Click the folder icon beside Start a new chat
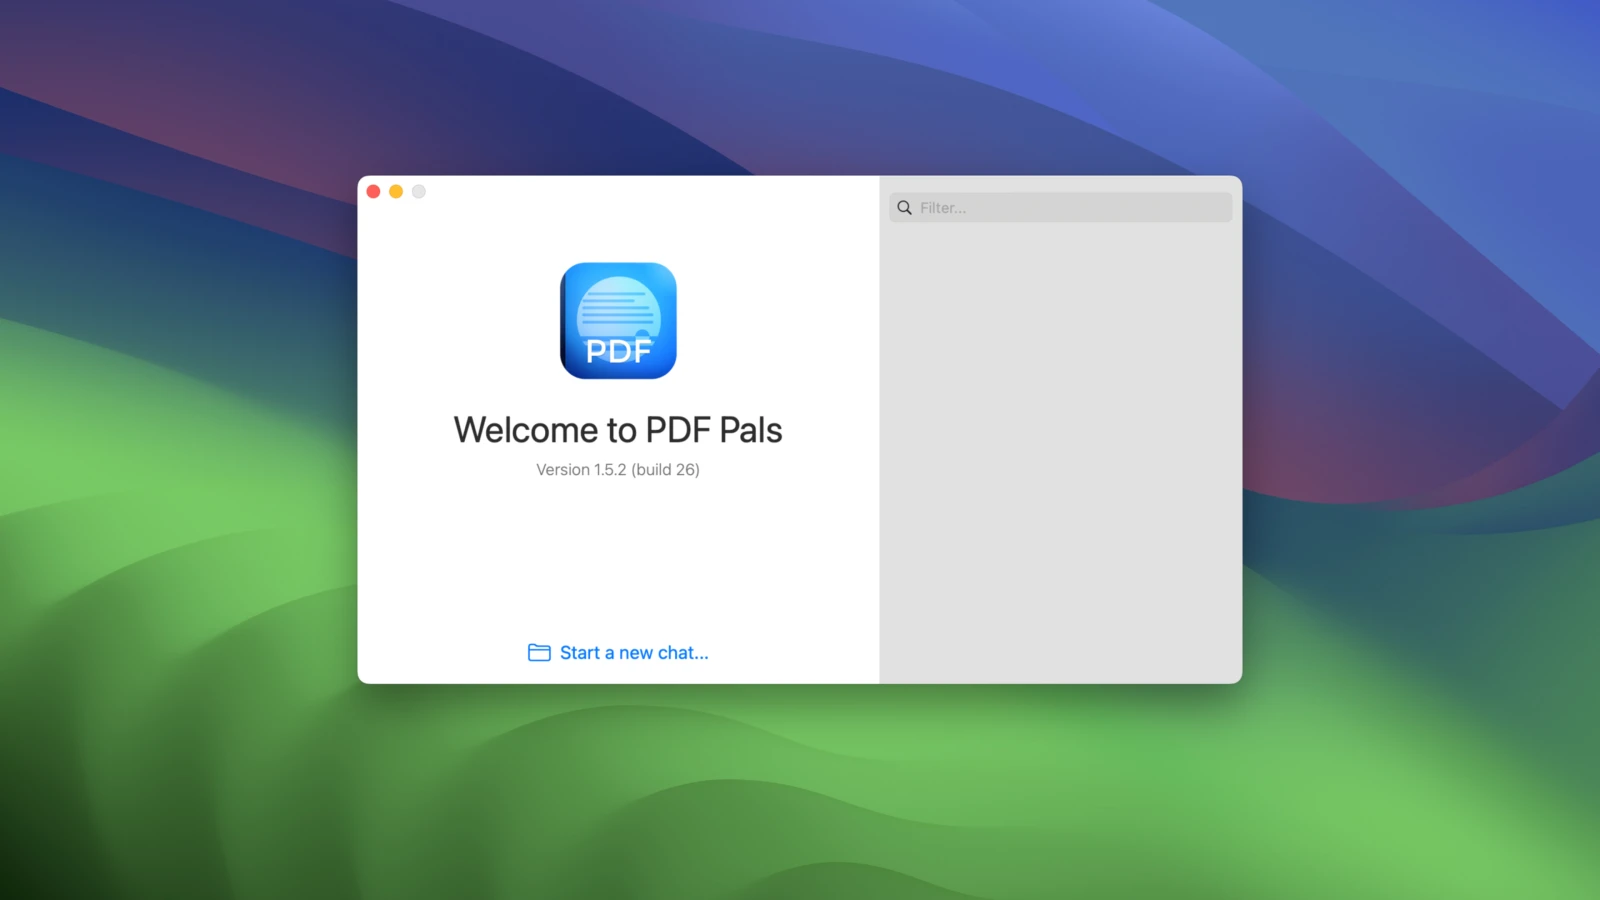Screen dimensions: 1600x900 tap(539, 653)
